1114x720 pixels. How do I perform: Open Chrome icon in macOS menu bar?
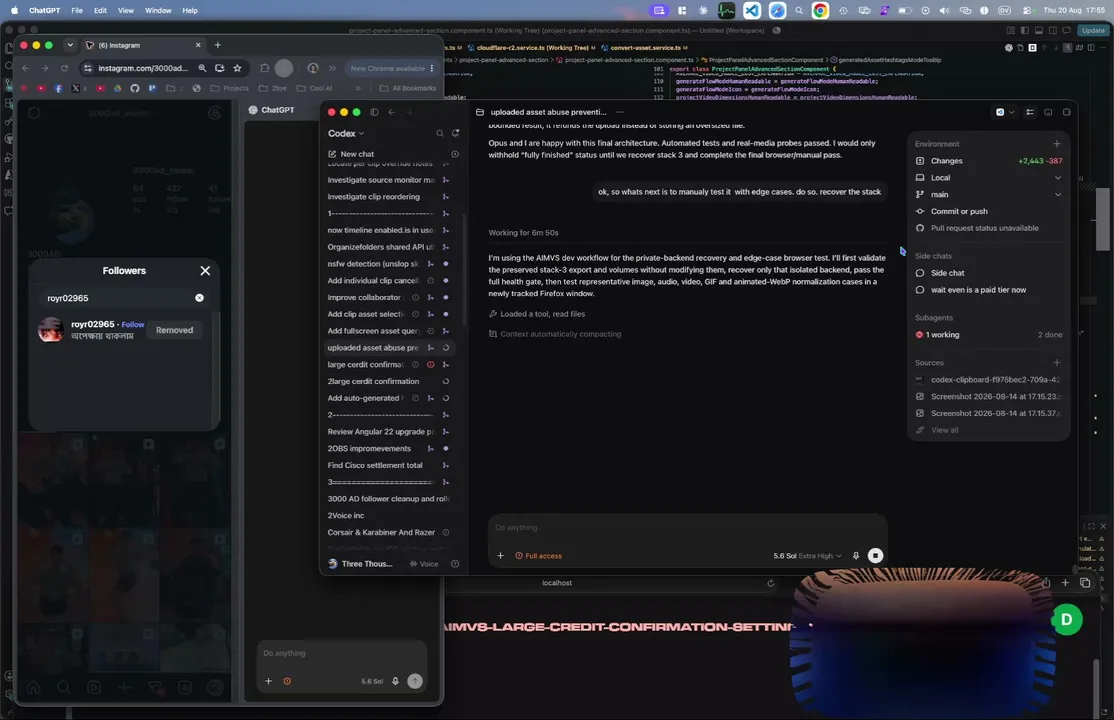coord(820,11)
